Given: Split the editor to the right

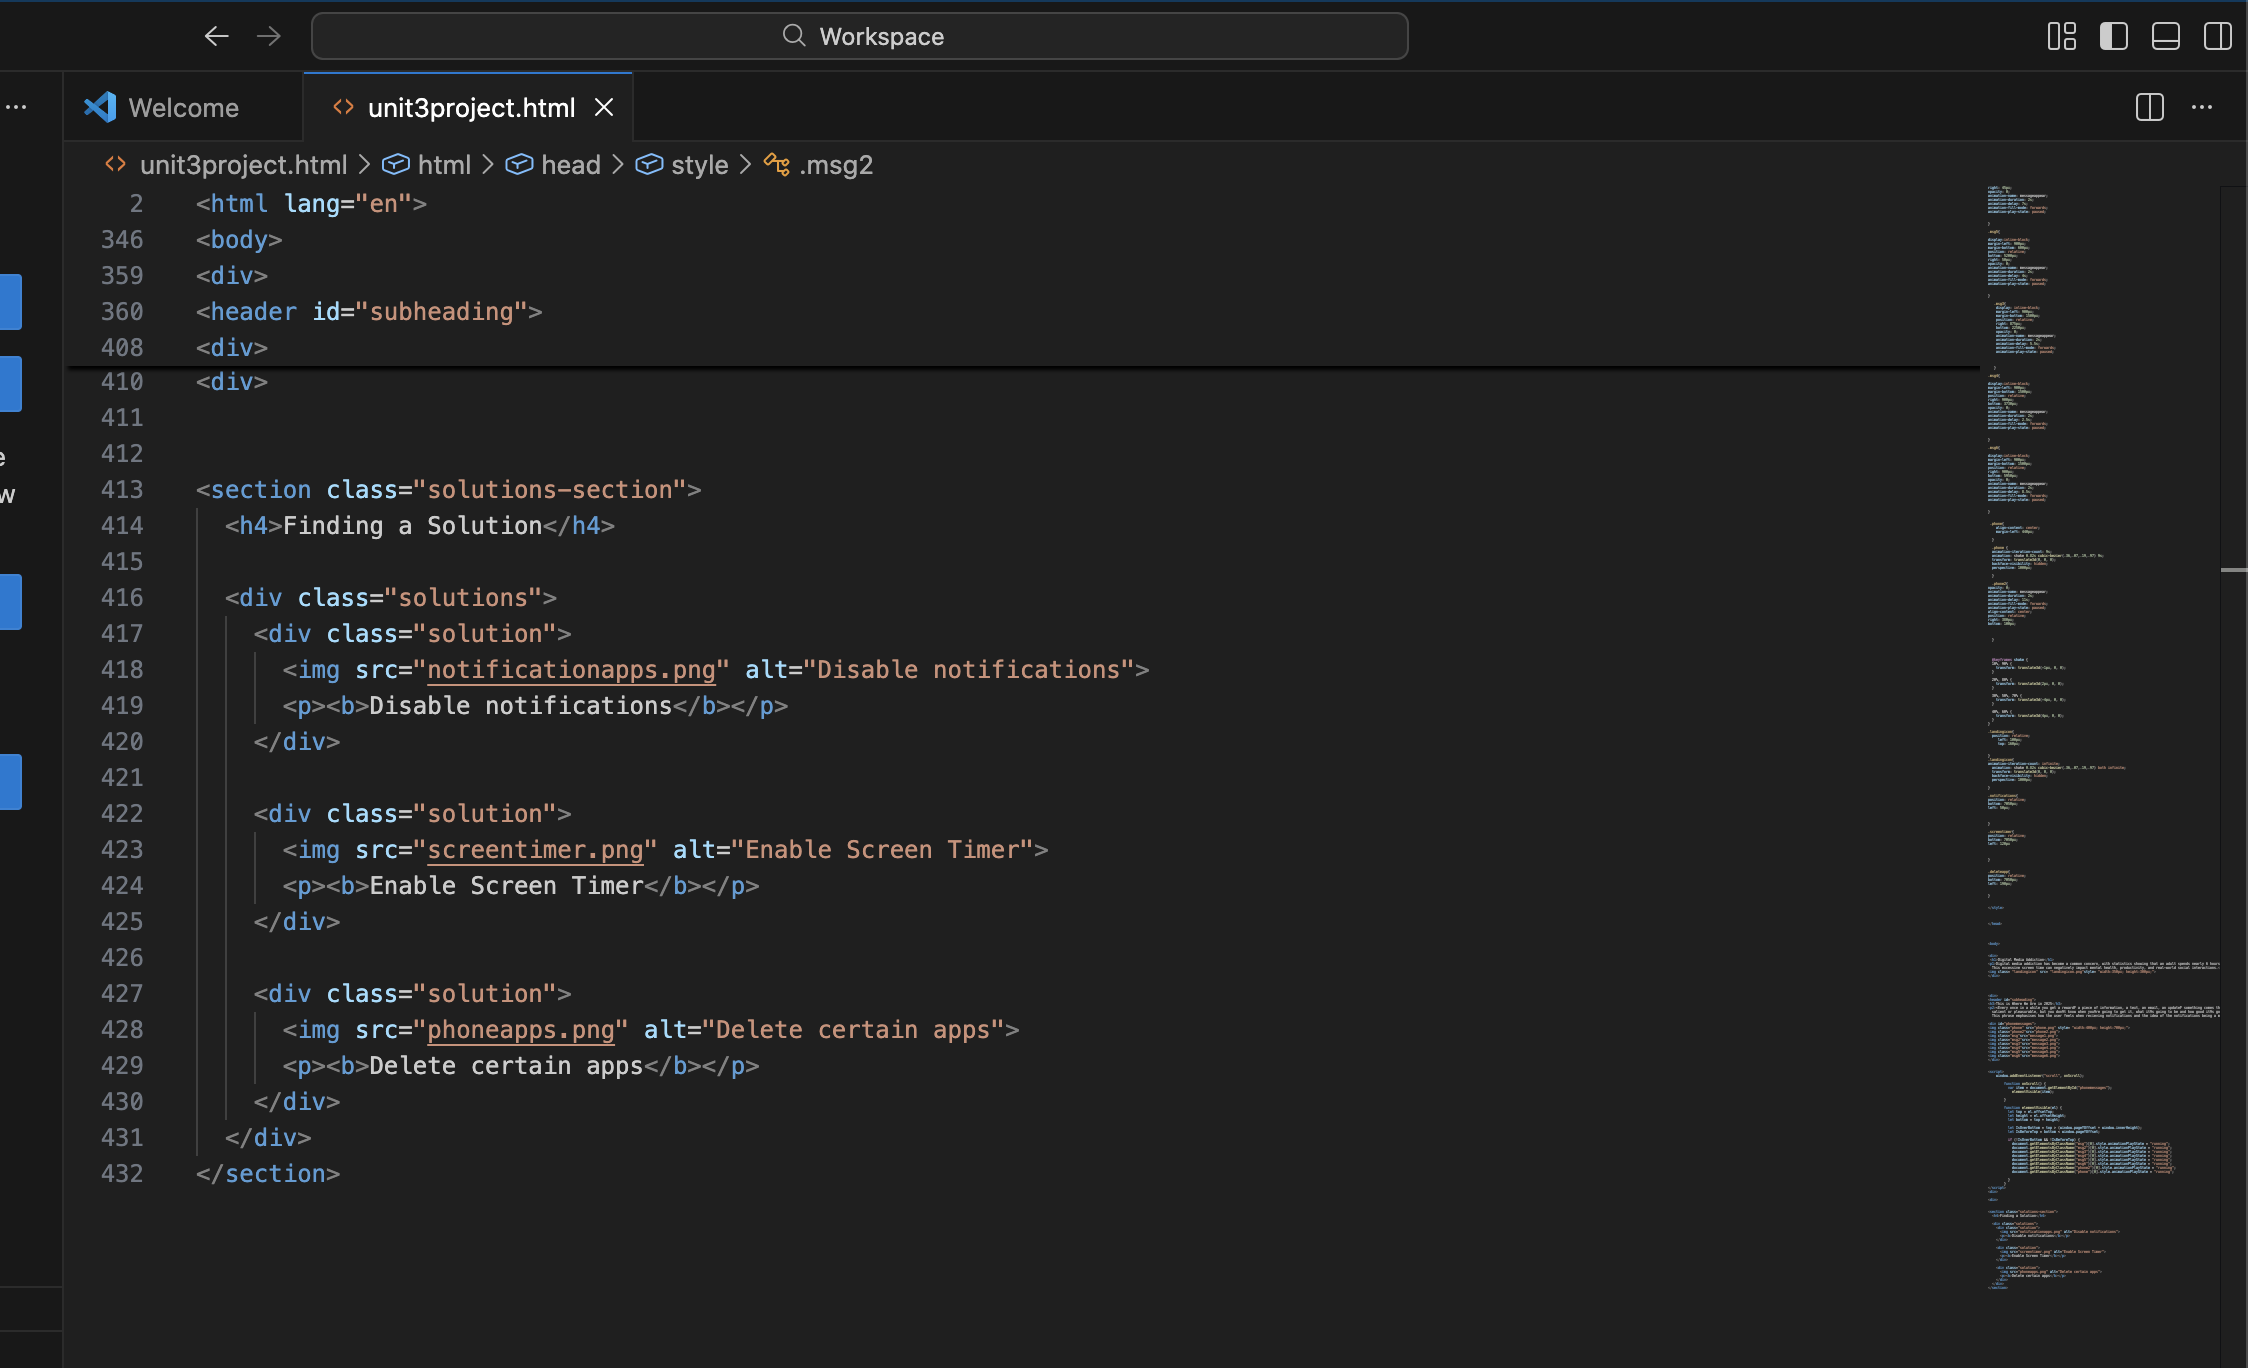Looking at the screenshot, I should click(2149, 107).
